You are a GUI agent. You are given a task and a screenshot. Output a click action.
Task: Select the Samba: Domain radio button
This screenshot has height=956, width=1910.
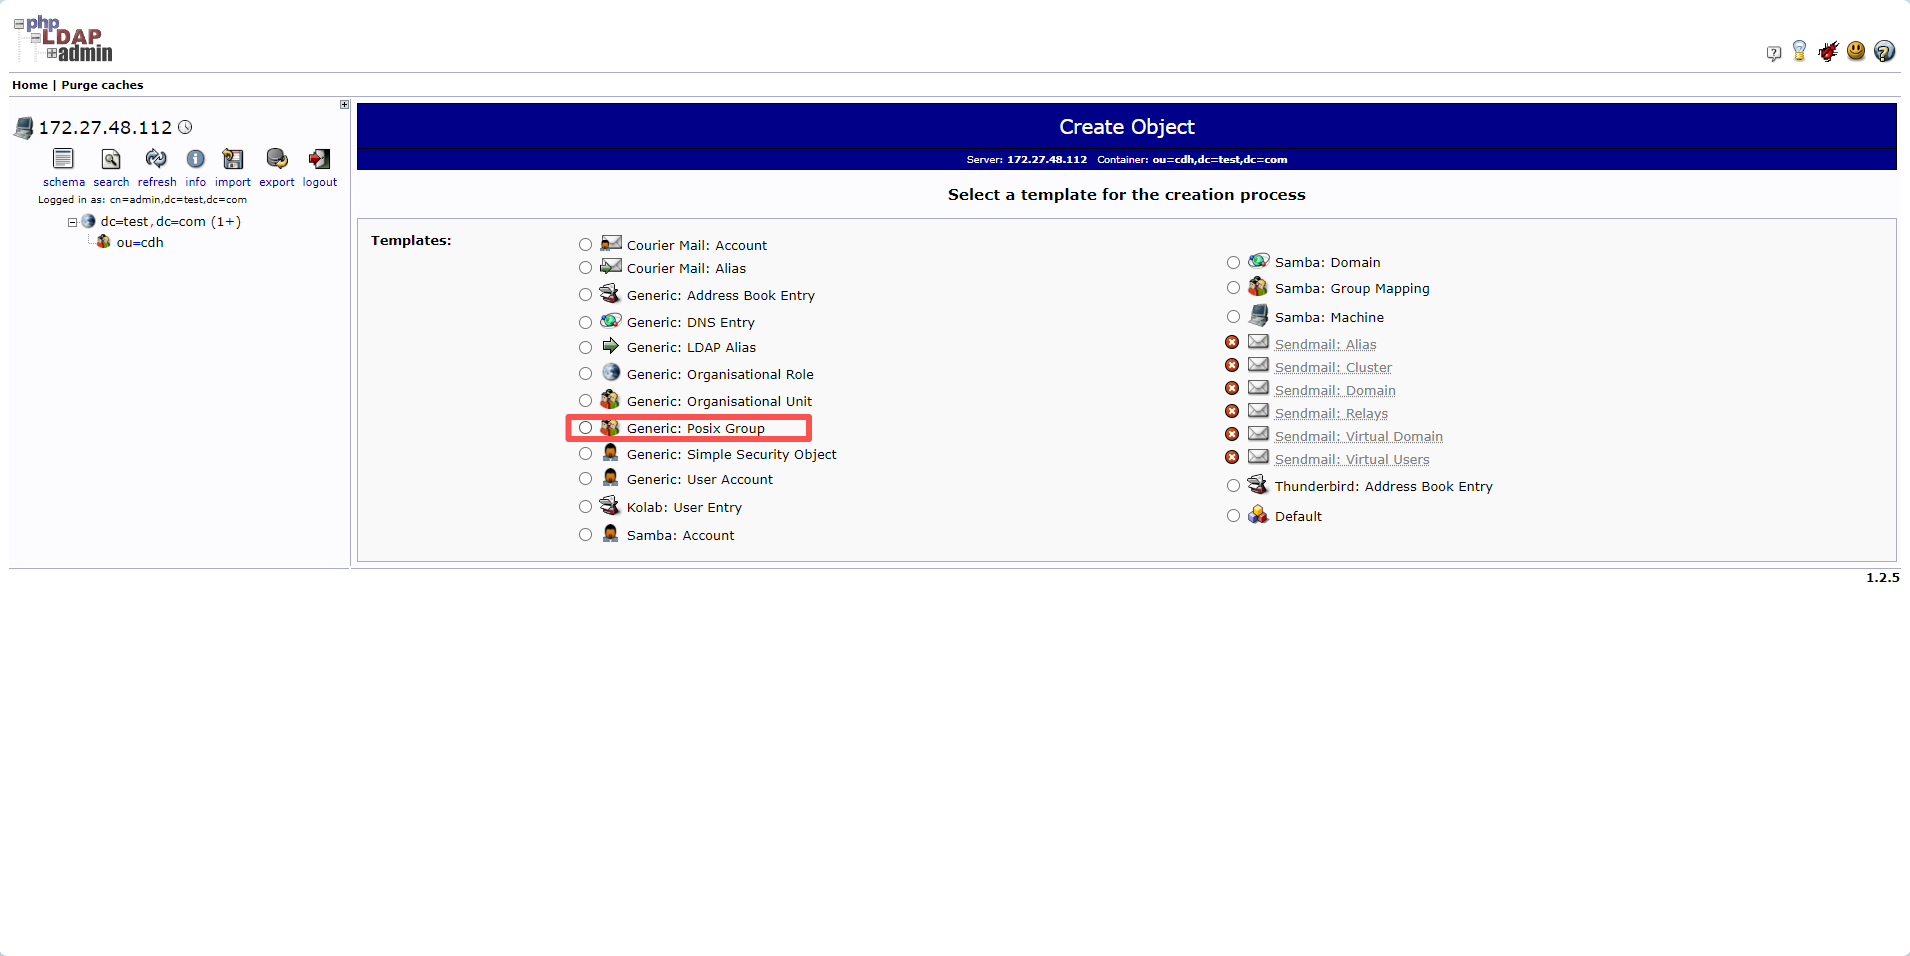click(x=1233, y=262)
